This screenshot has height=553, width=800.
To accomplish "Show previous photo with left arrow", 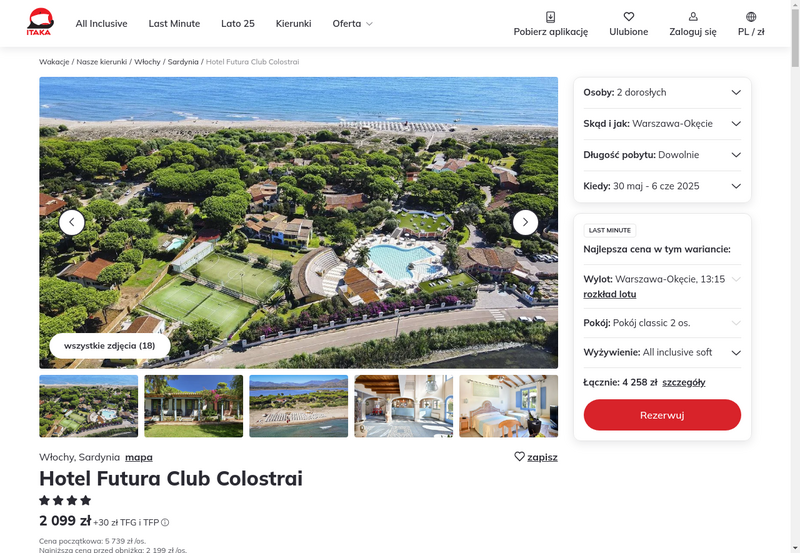I will click(72, 222).
